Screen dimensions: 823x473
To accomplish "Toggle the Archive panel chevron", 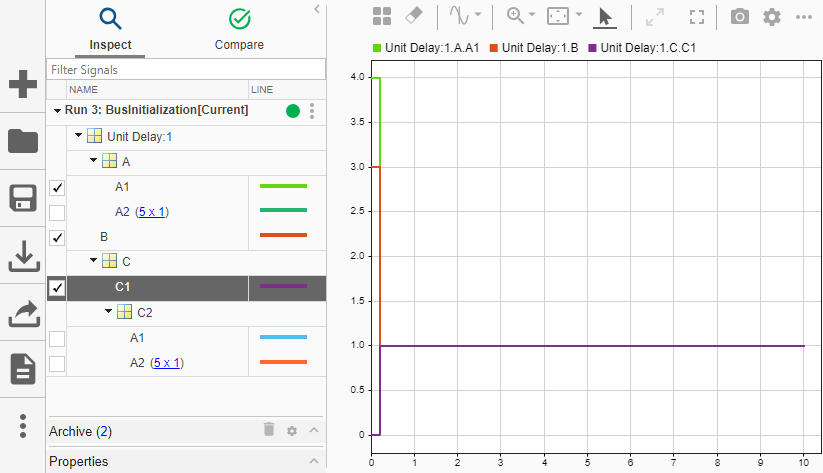I will point(314,430).
